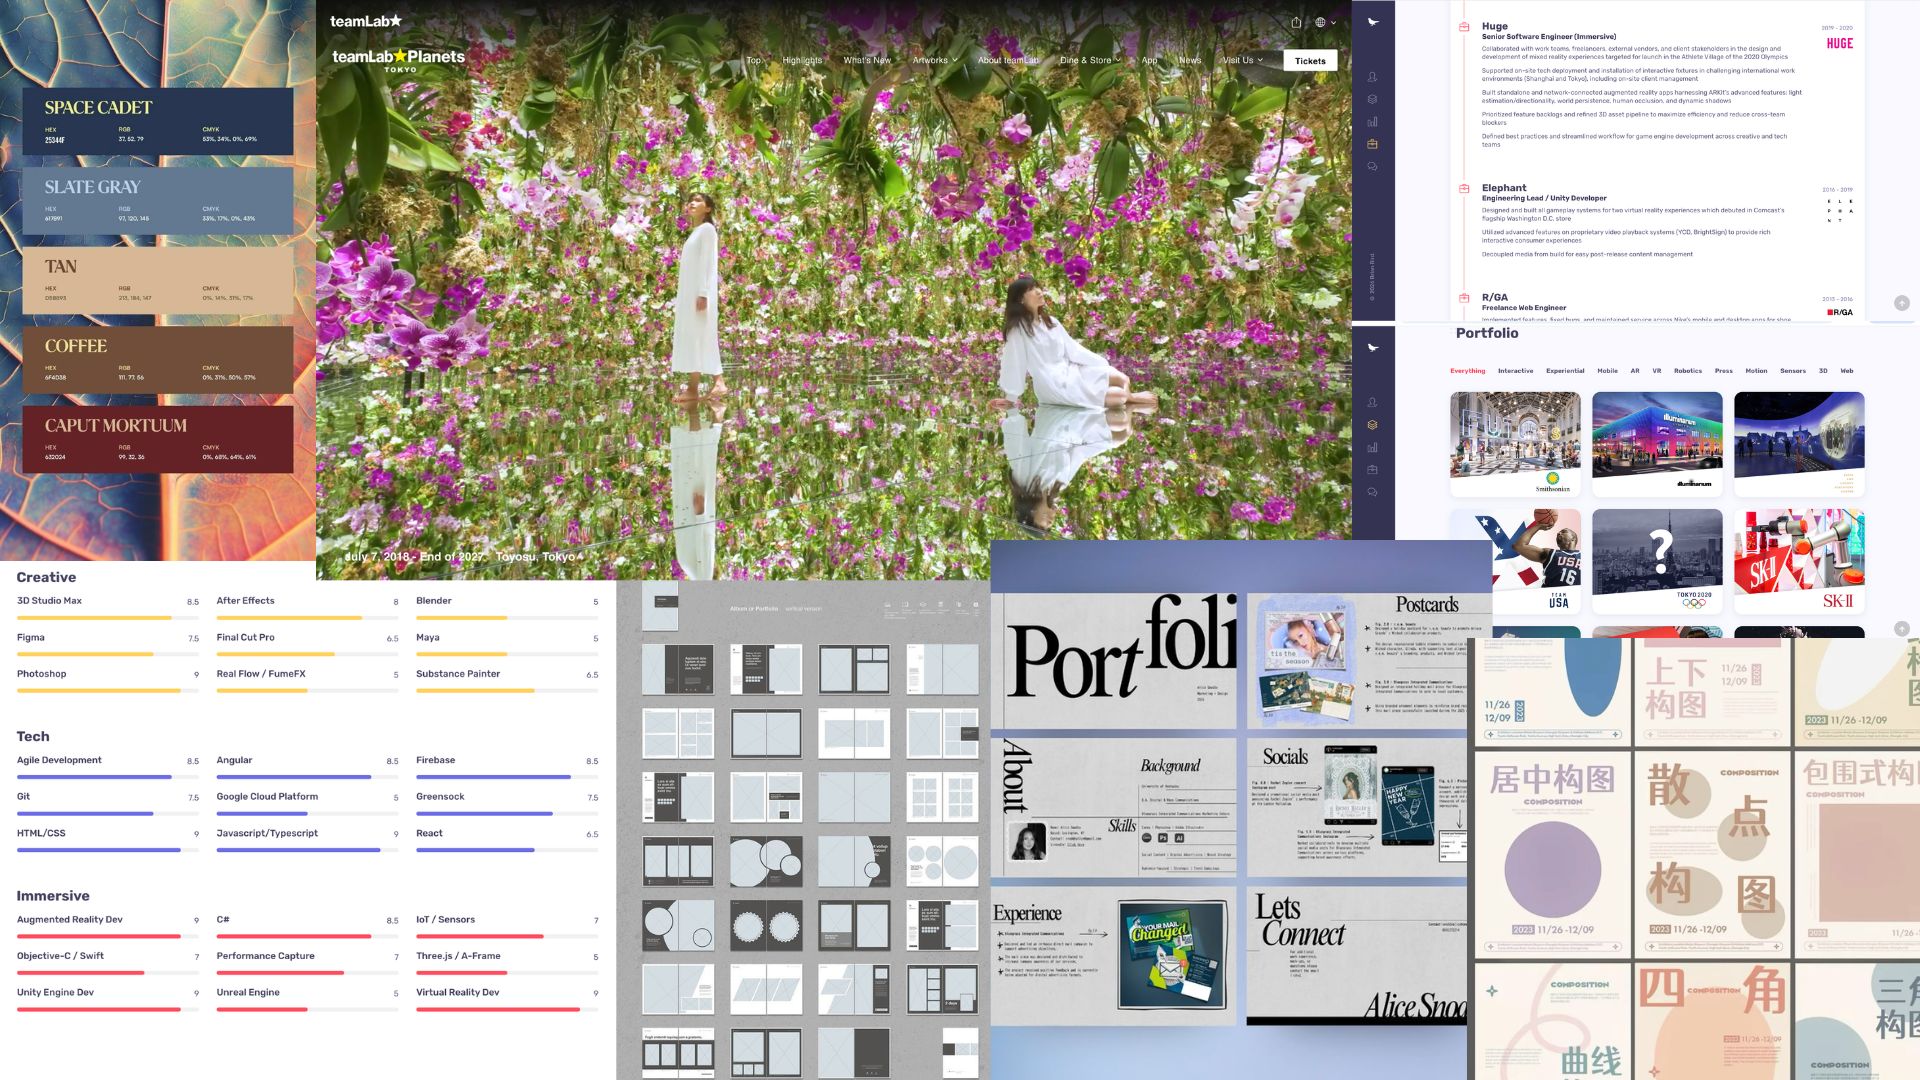Open the About teamLab link
Viewport: 1920px width, 1080px height.
pyautogui.click(x=1008, y=60)
